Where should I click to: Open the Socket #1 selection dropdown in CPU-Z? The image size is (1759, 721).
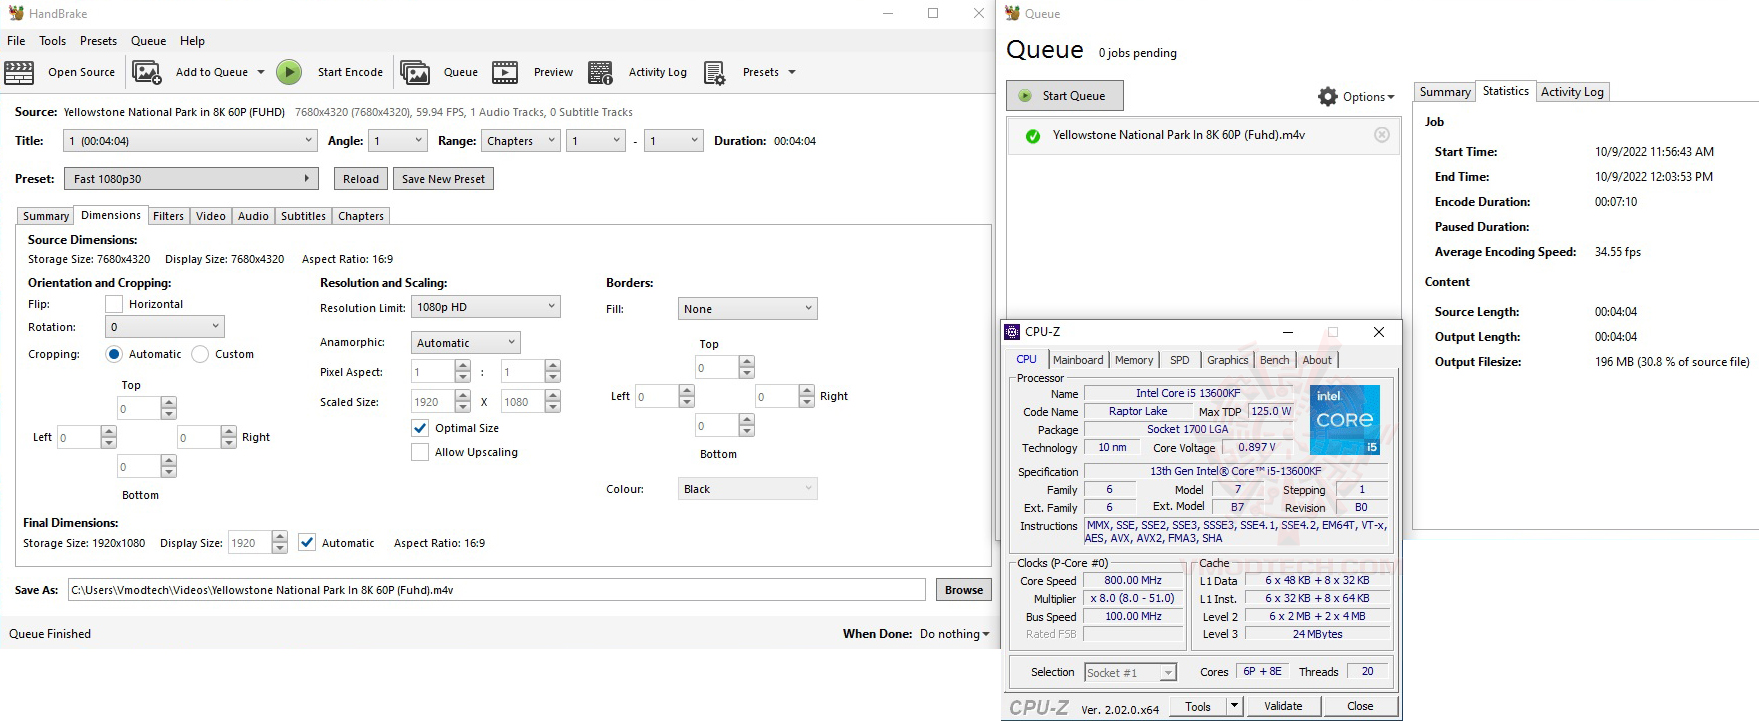(x=1131, y=672)
